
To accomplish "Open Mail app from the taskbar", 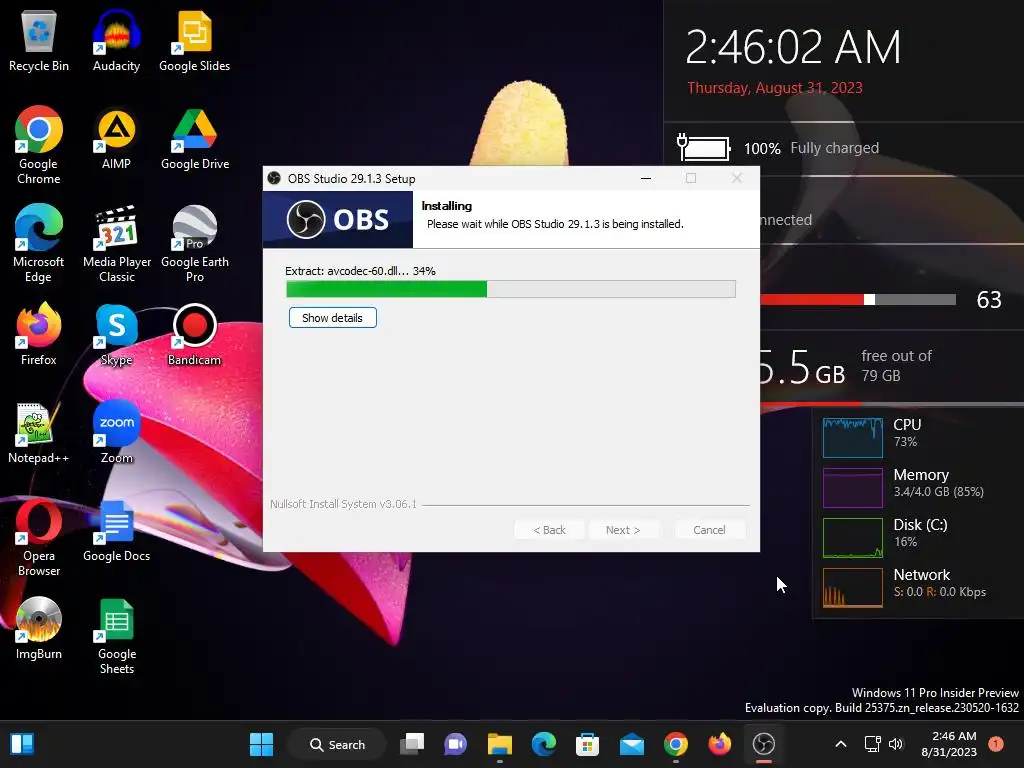I will (632, 744).
